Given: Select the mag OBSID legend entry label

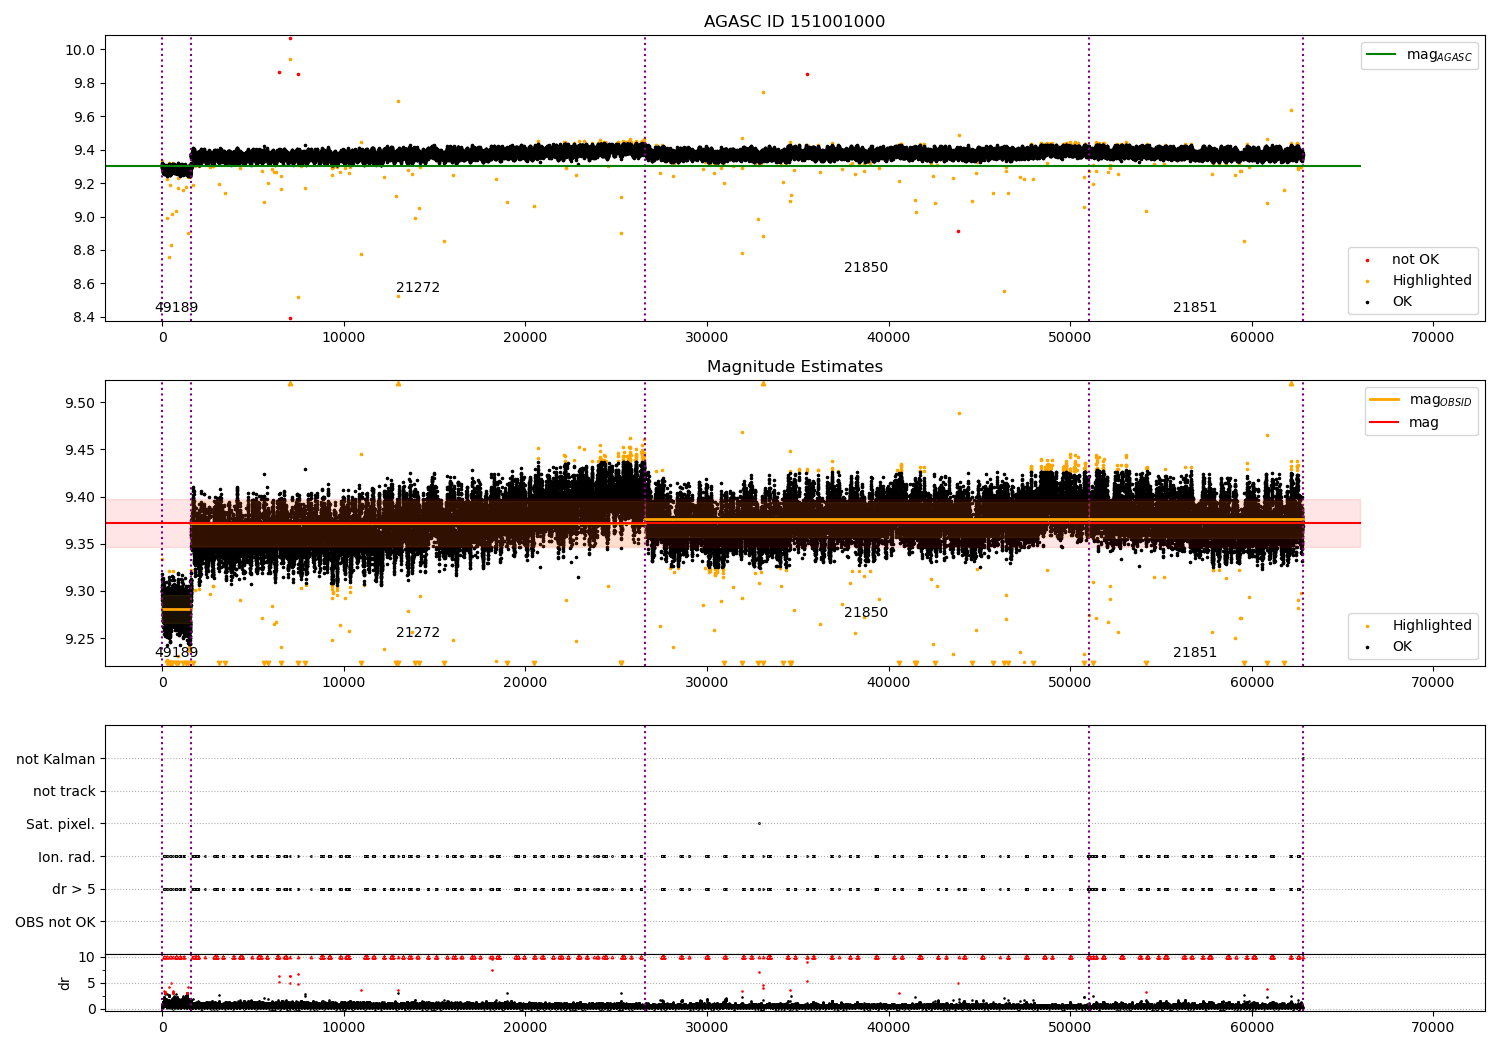Looking at the screenshot, I should tap(1441, 401).
